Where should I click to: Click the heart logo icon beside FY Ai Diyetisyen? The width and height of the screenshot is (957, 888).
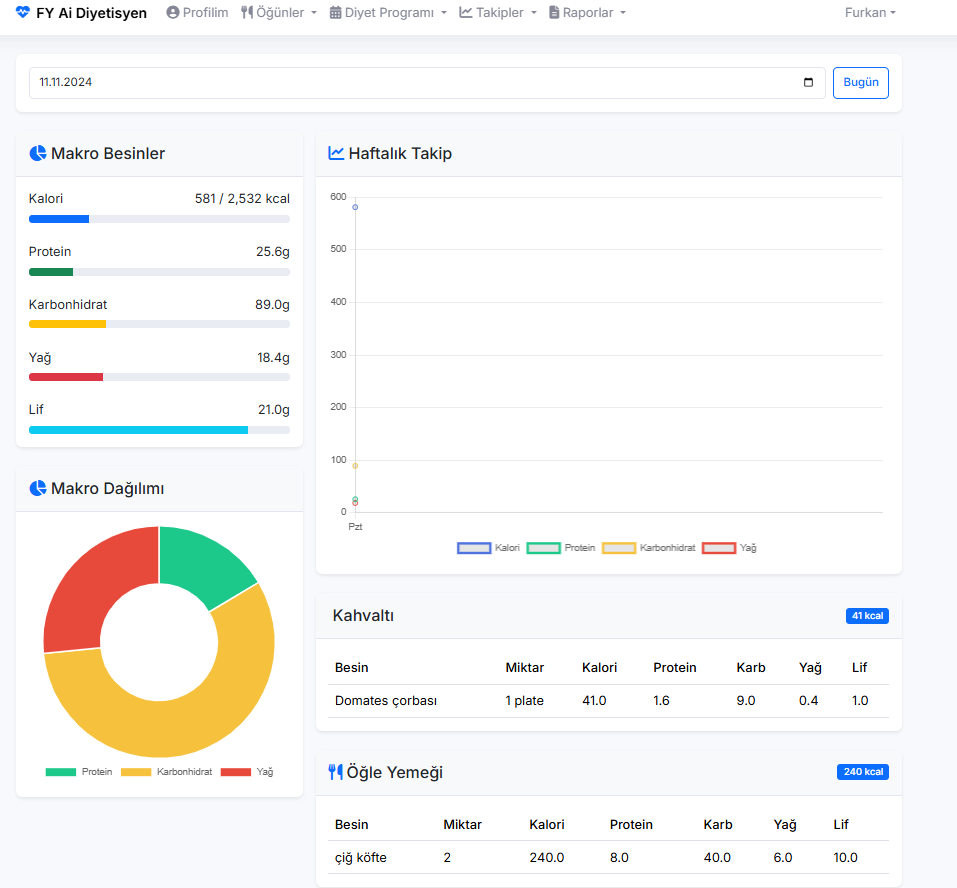(23, 12)
